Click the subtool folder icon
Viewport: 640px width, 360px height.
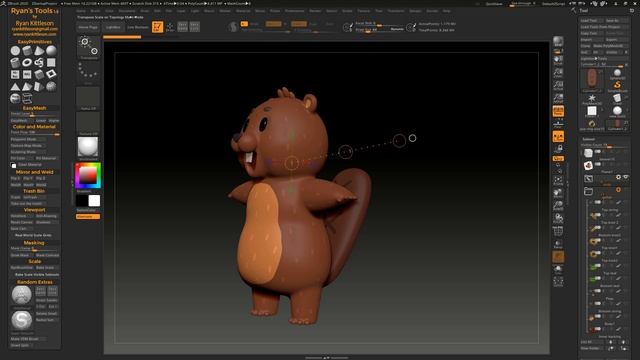click(588, 191)
